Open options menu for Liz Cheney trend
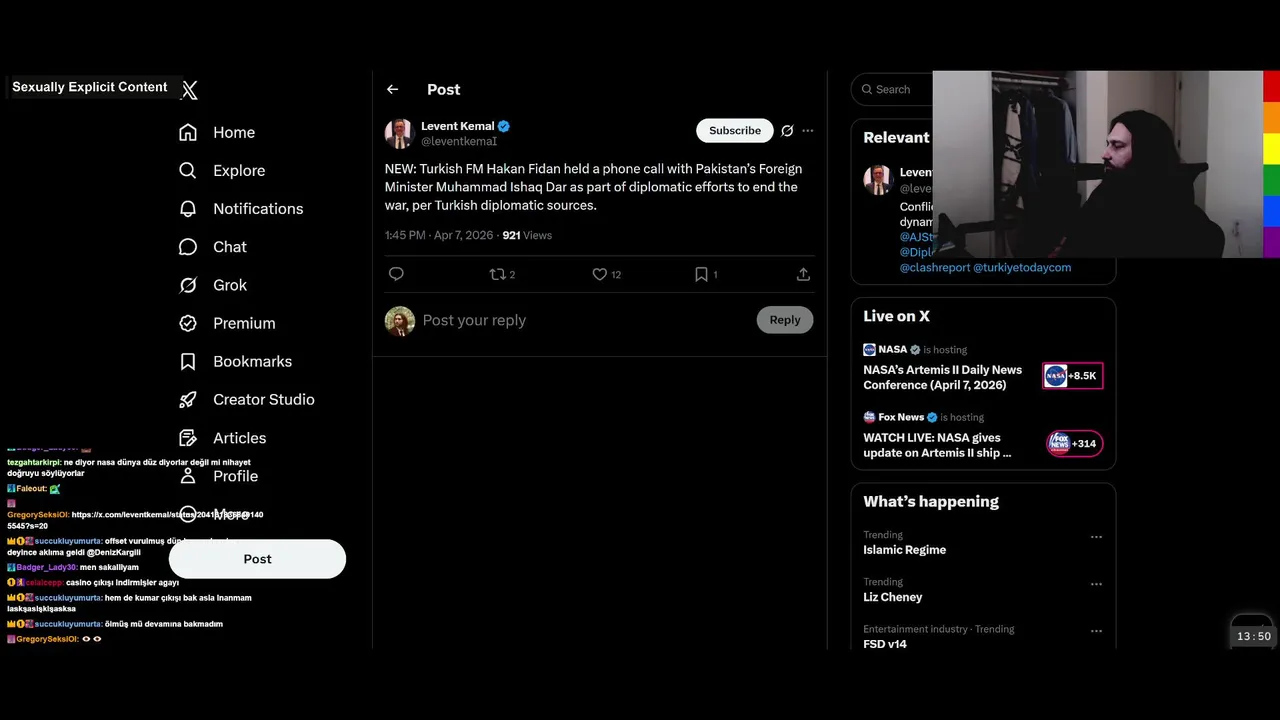This screenshot has width=1280, height=720. click(x=1096, y=584)
